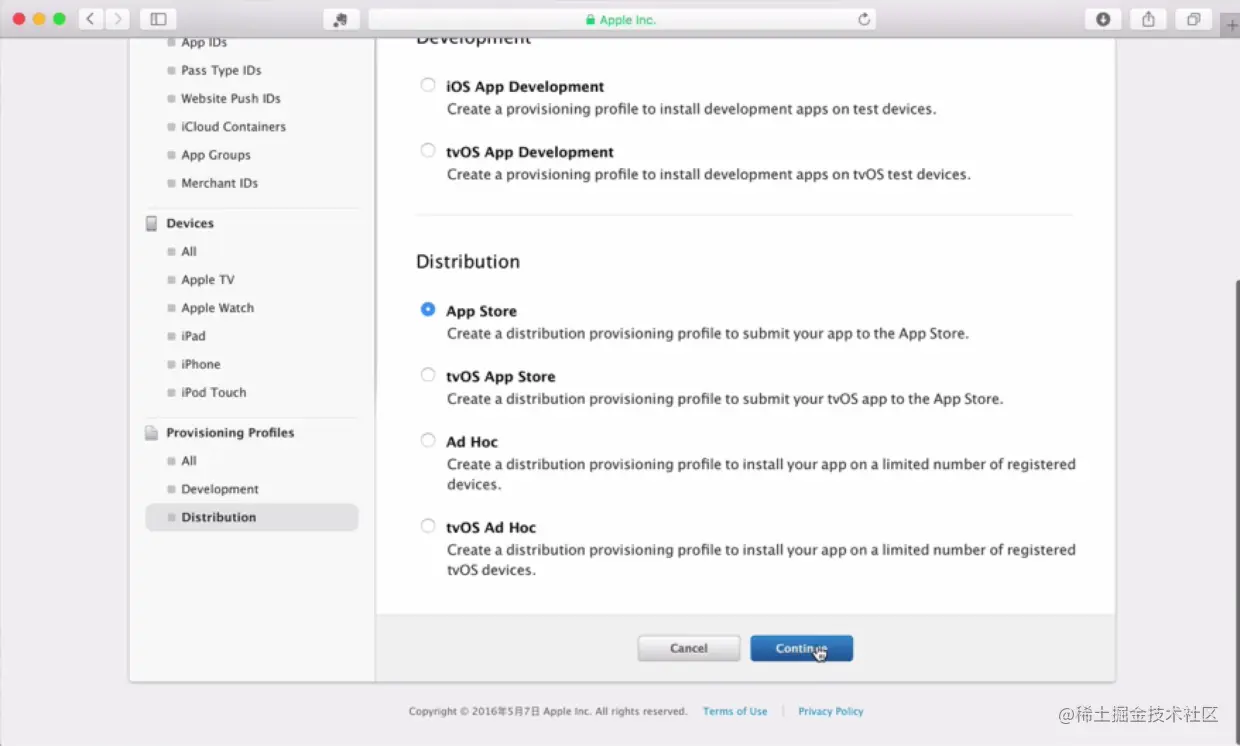
Task: Select Development under Provisioning Profiles
Action: (x=220, y=489)
